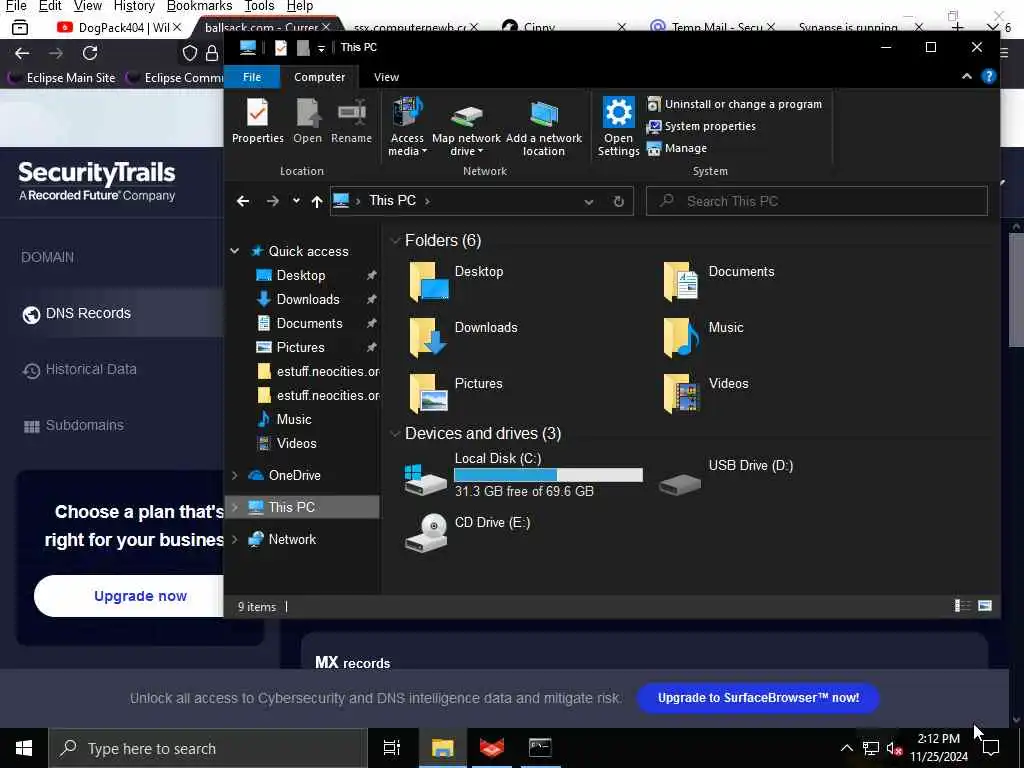Select the Local Disk (C:) drive

pyautogui.click(x=522, y=475)
